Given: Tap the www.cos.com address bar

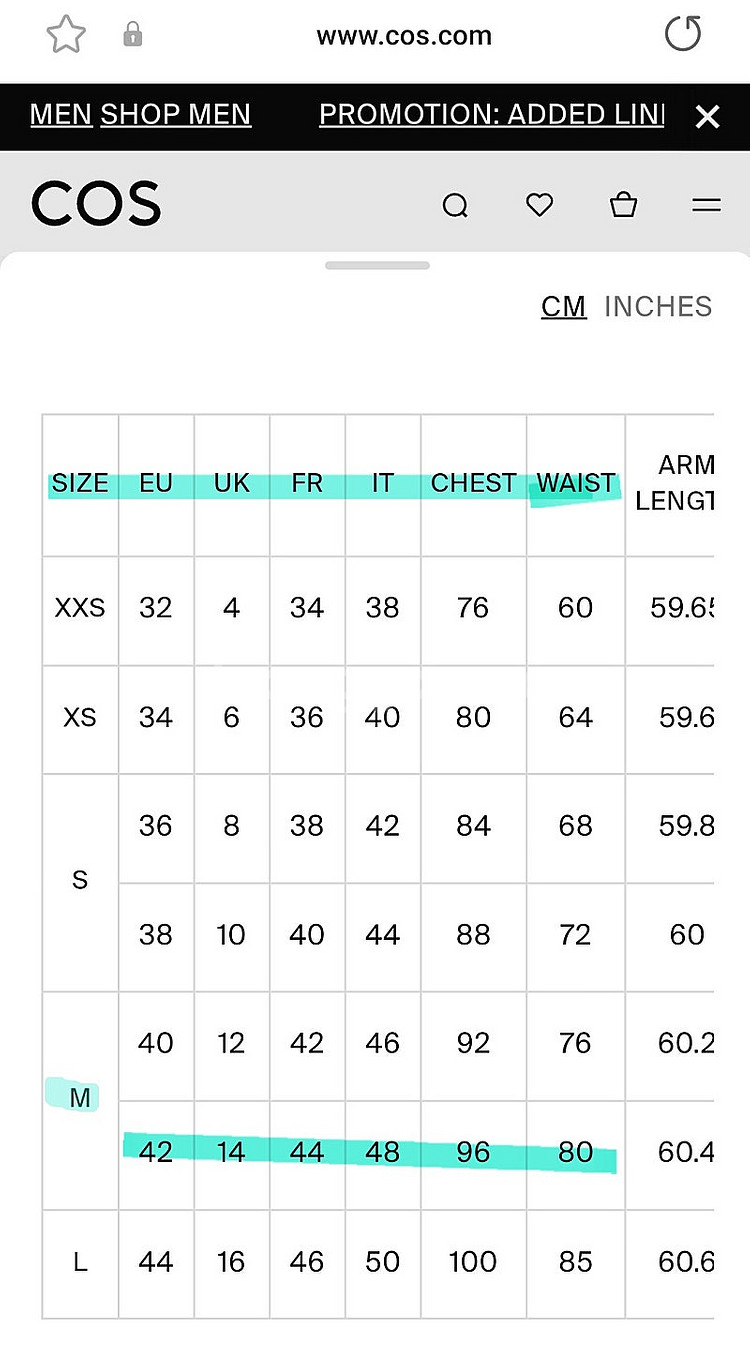Looking at the screenshot, I should pos(404,37).
